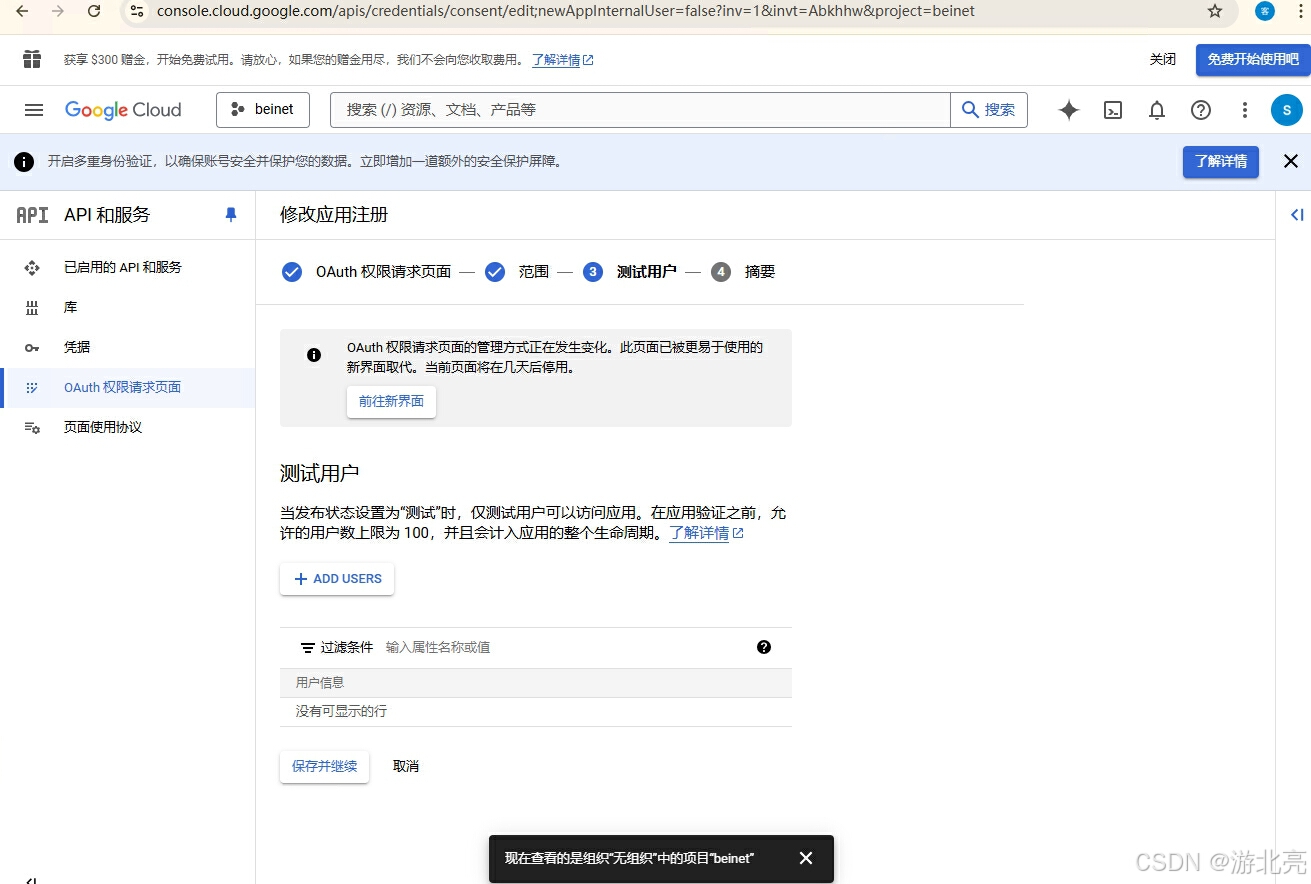
Task: Click the 前往新界面 button
Action: [x=391, y=401]
